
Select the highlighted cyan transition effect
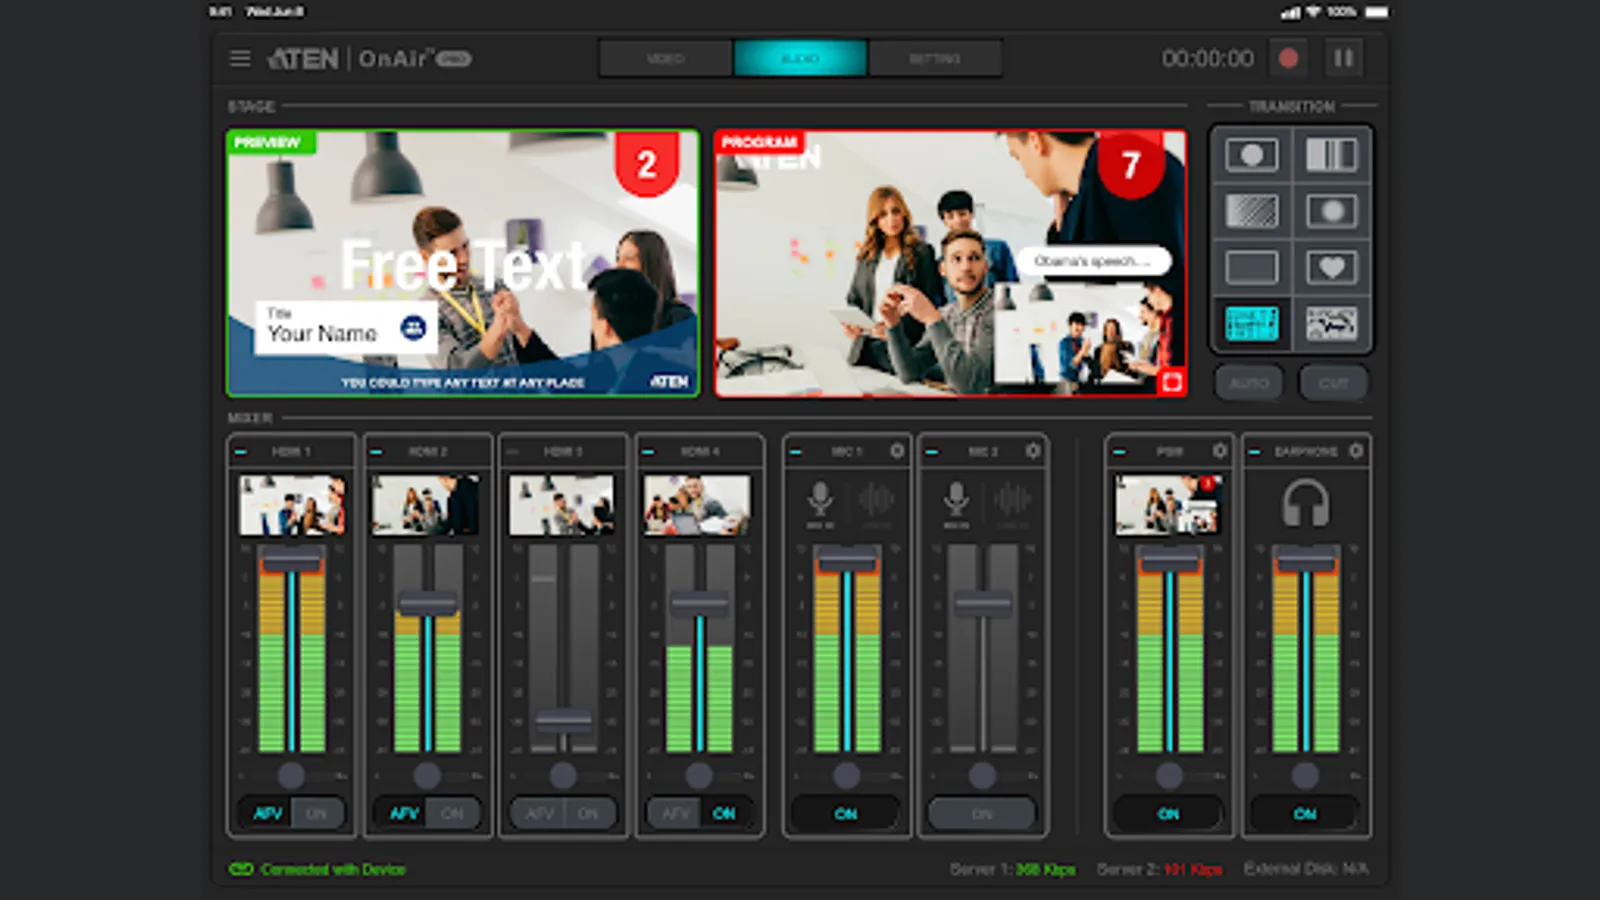click(1252, 323)
